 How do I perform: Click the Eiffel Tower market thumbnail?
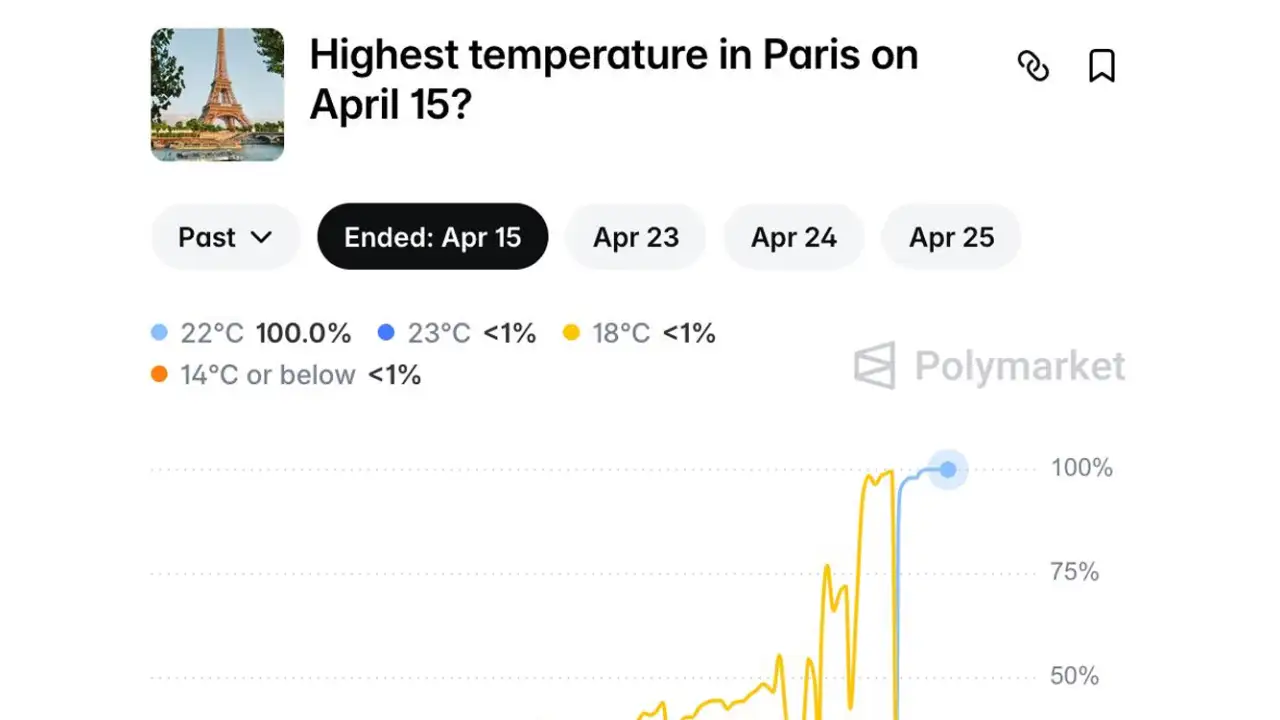pos(217,94)
